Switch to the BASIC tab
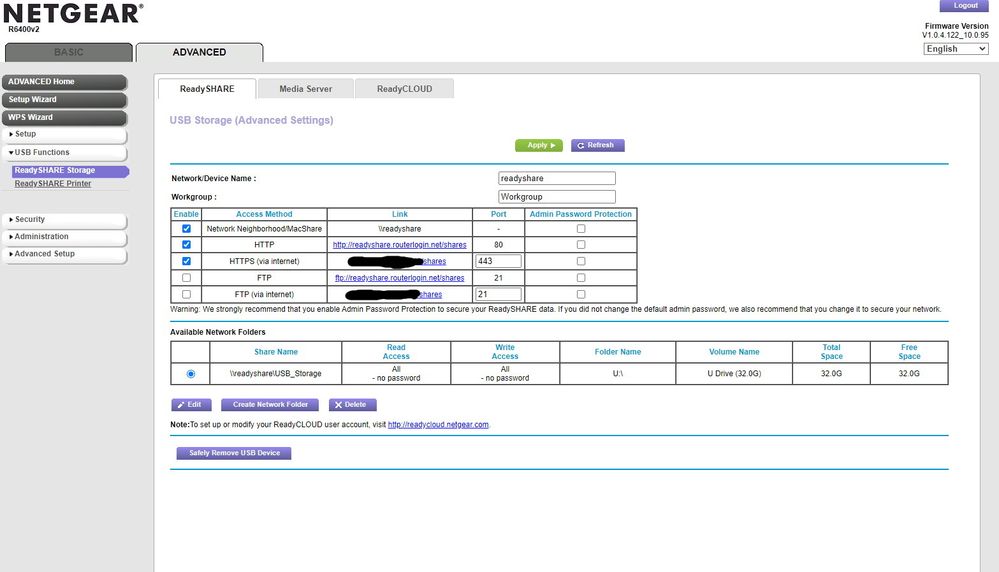Screen dimensions: 999x572 pos(68,52)
